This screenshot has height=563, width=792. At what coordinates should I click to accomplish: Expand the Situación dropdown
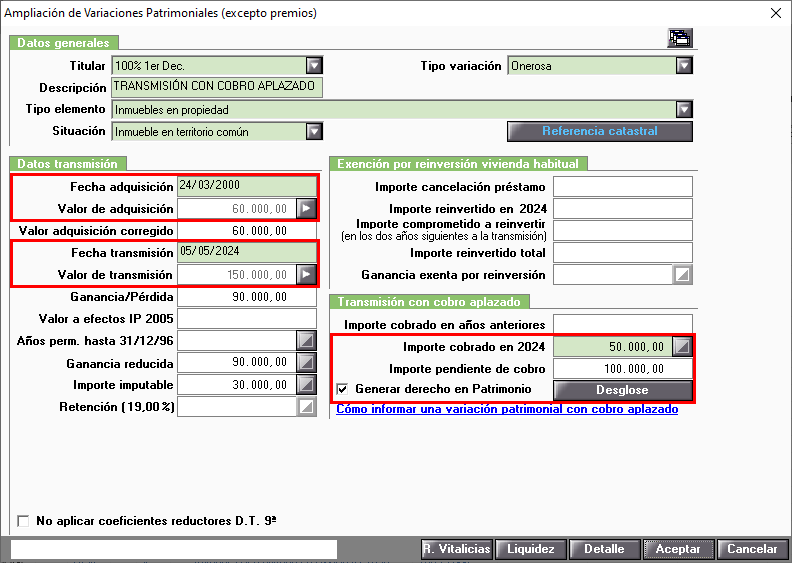[x=314, y=132]
